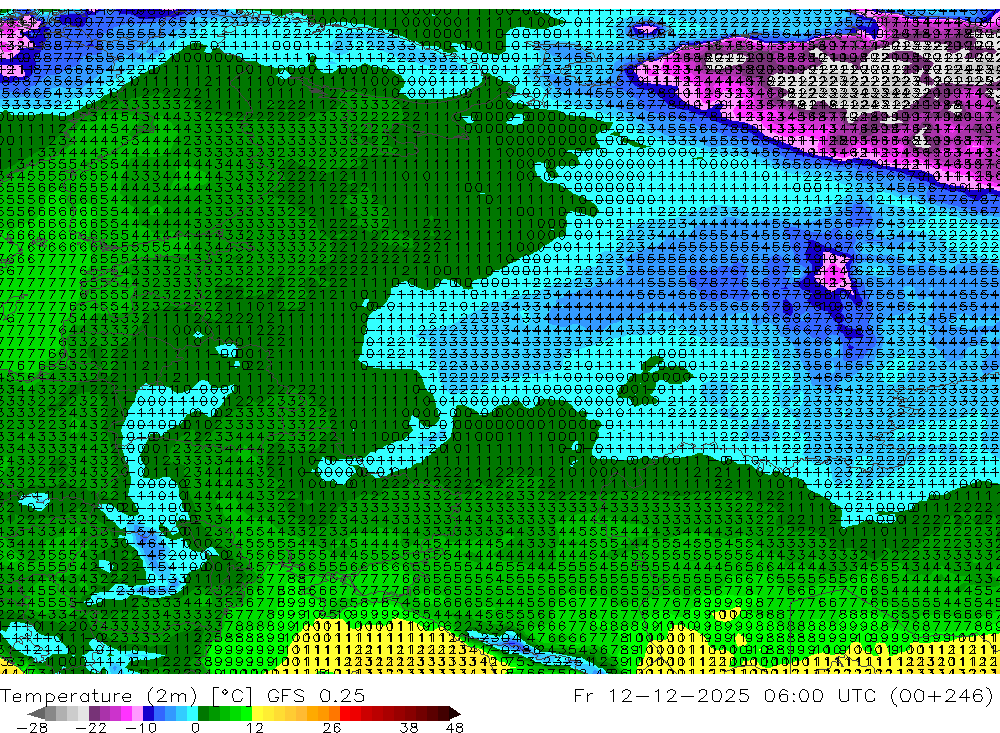
Task: Click the '38' legend label
Action: click(409, 727)
